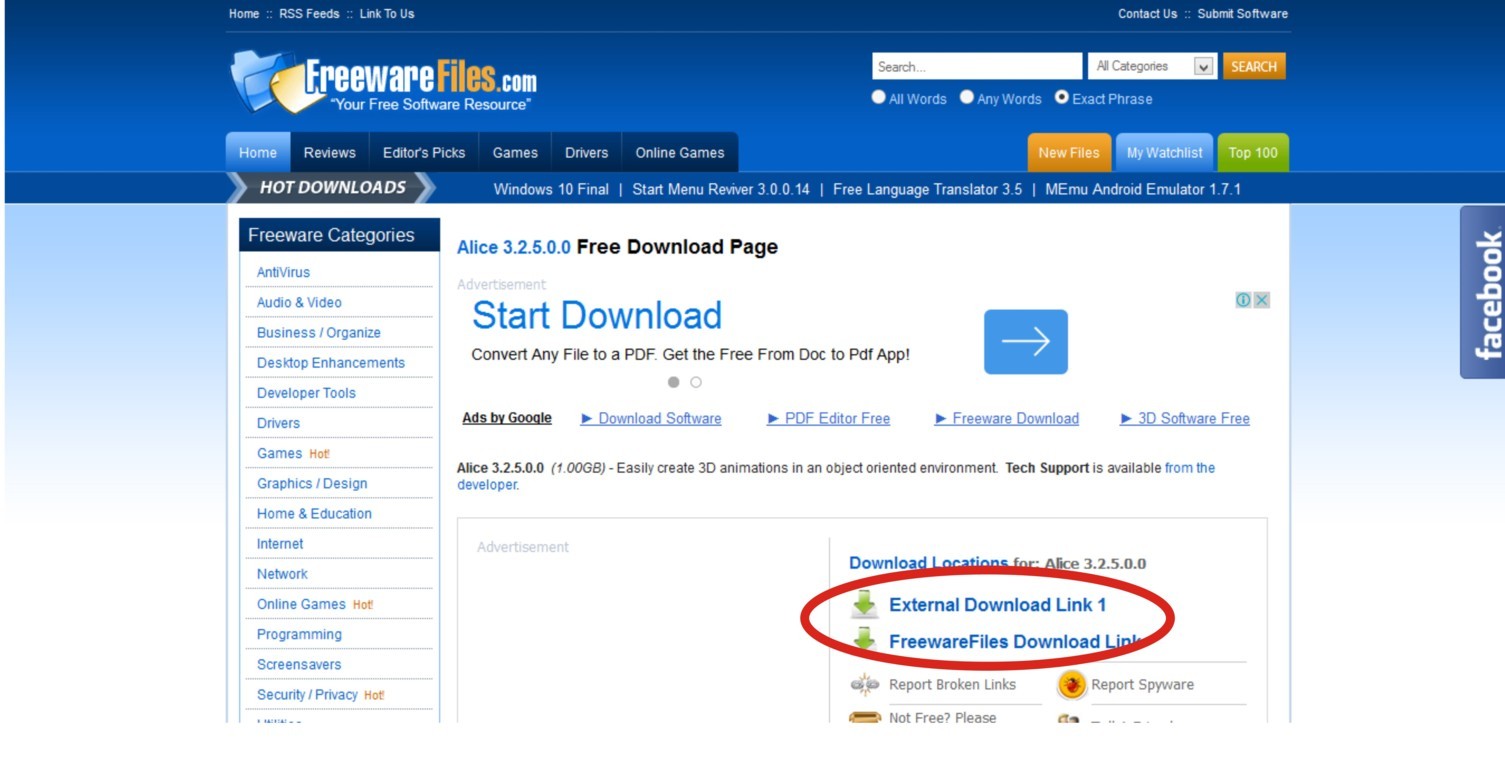Open the Editor's Picks tab

(x=424, y=153)
